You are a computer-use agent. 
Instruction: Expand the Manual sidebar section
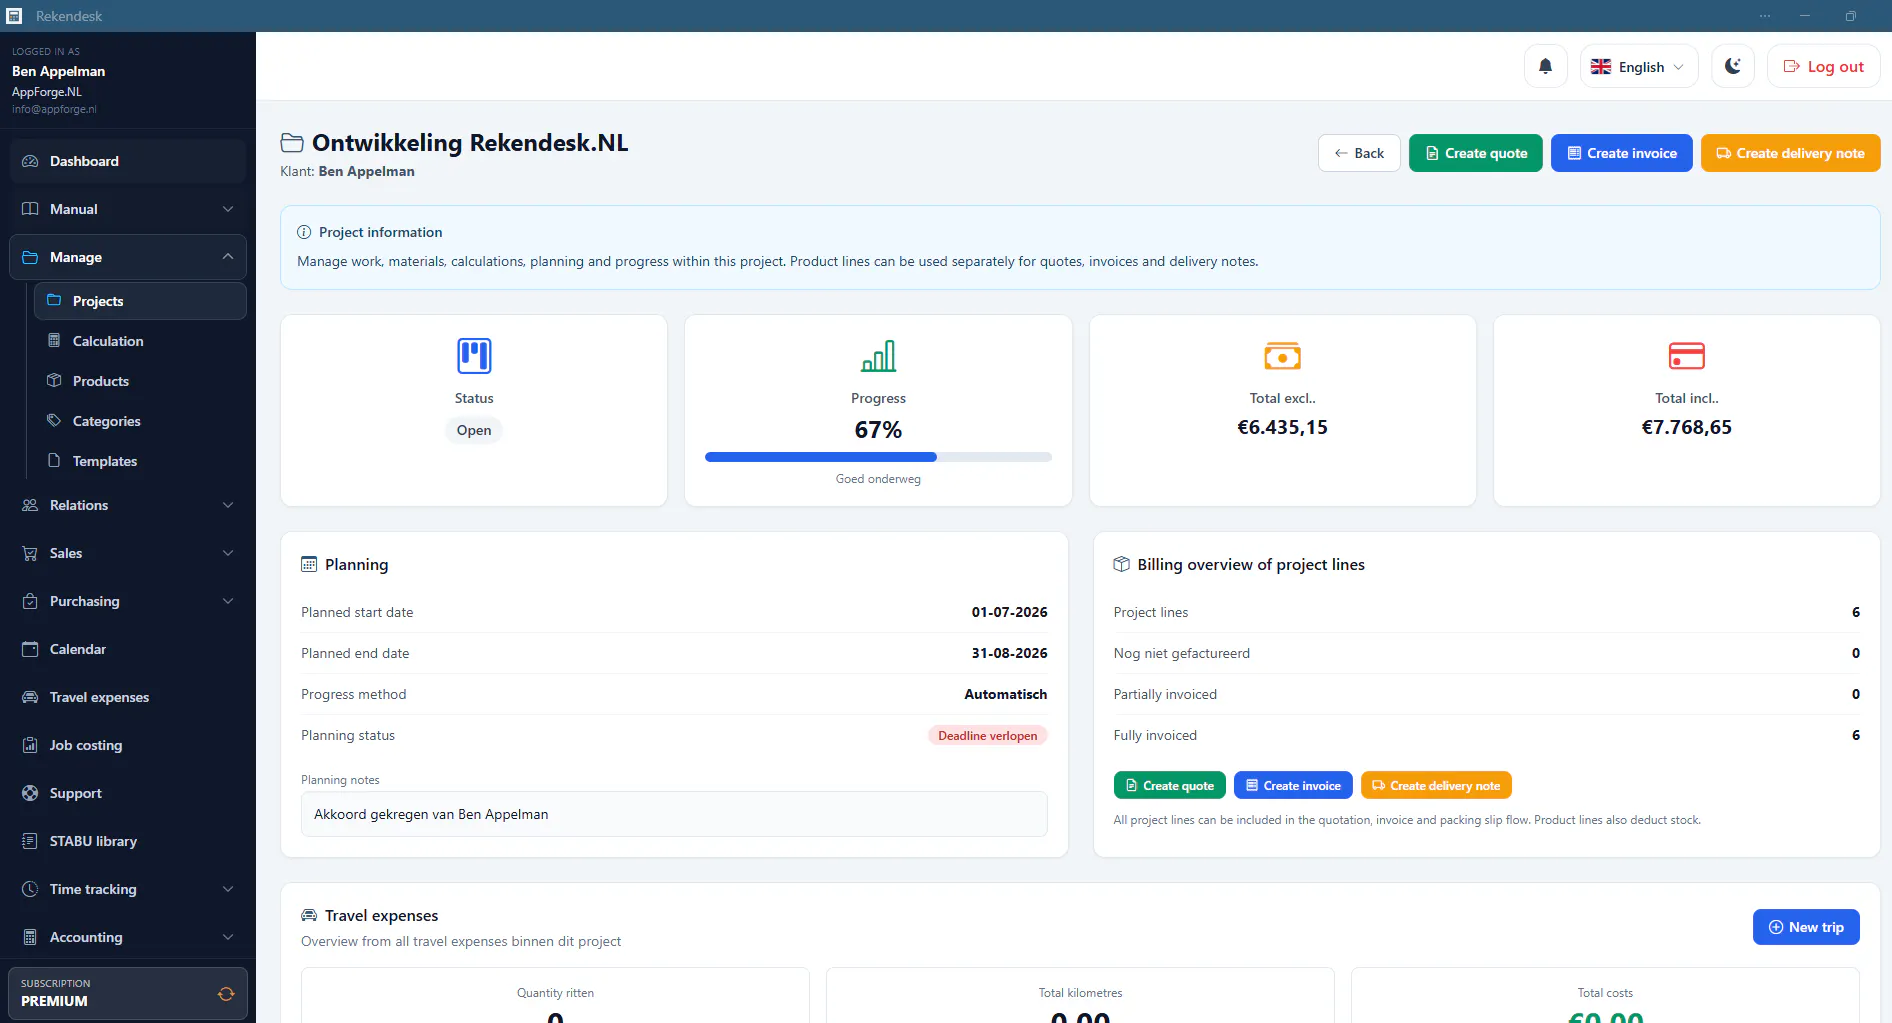[128, 209]
